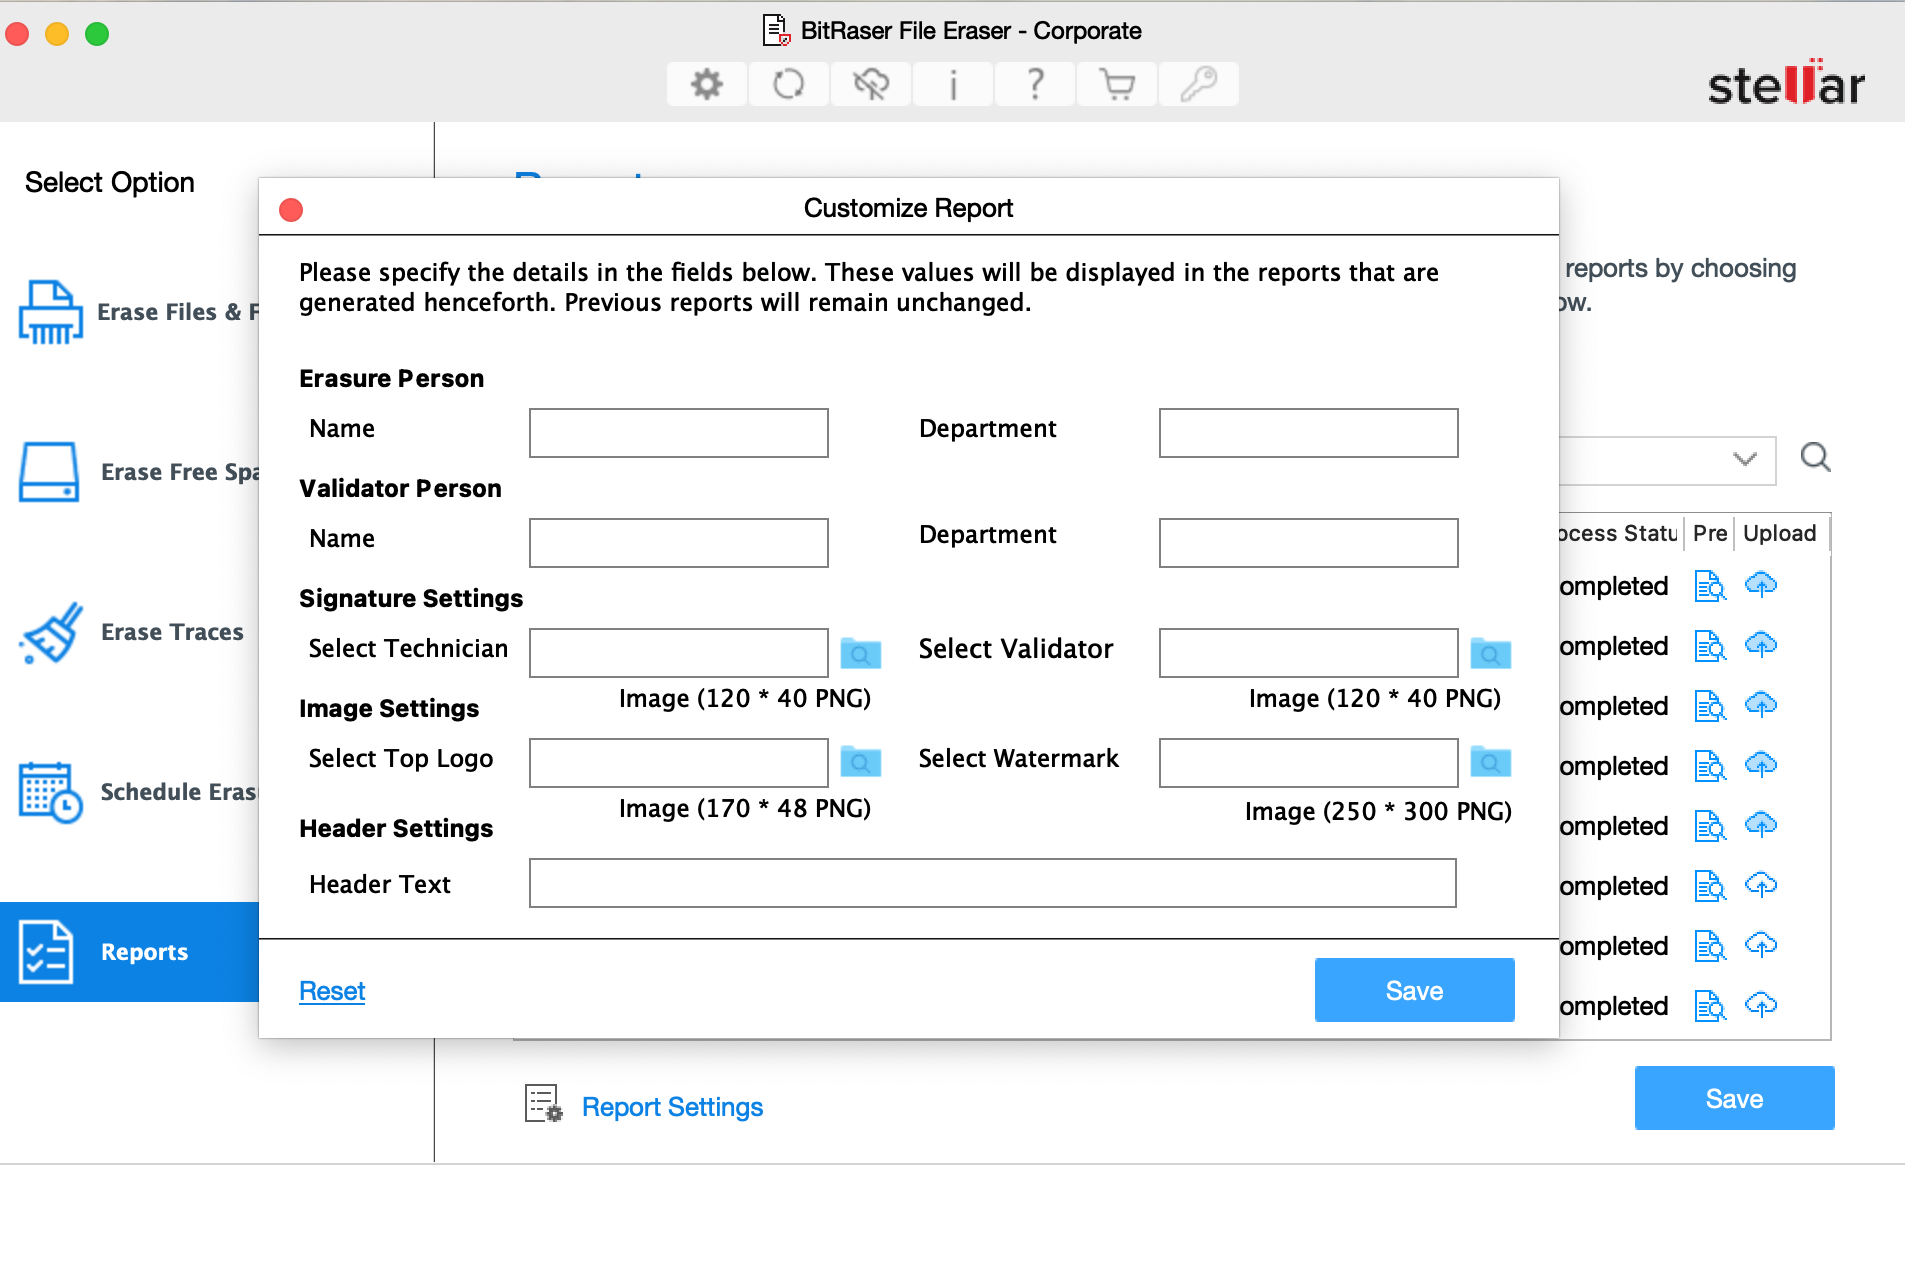Viewport: 1905px width, 1283px height.
Task: Click the crossed-out cloud toolbar icon
Action: pyautogui.click(x=871, y=85)
